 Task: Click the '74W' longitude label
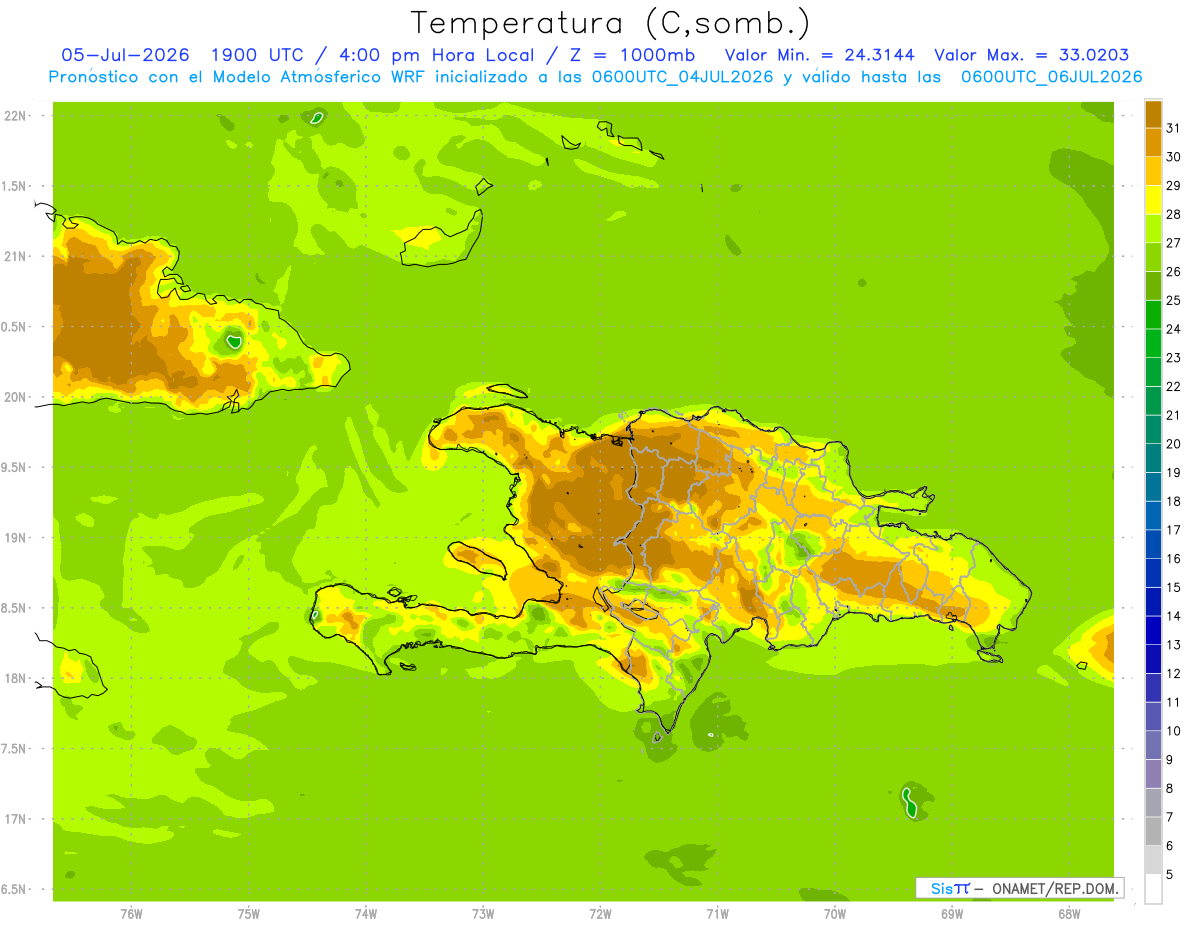coord(366,914)
